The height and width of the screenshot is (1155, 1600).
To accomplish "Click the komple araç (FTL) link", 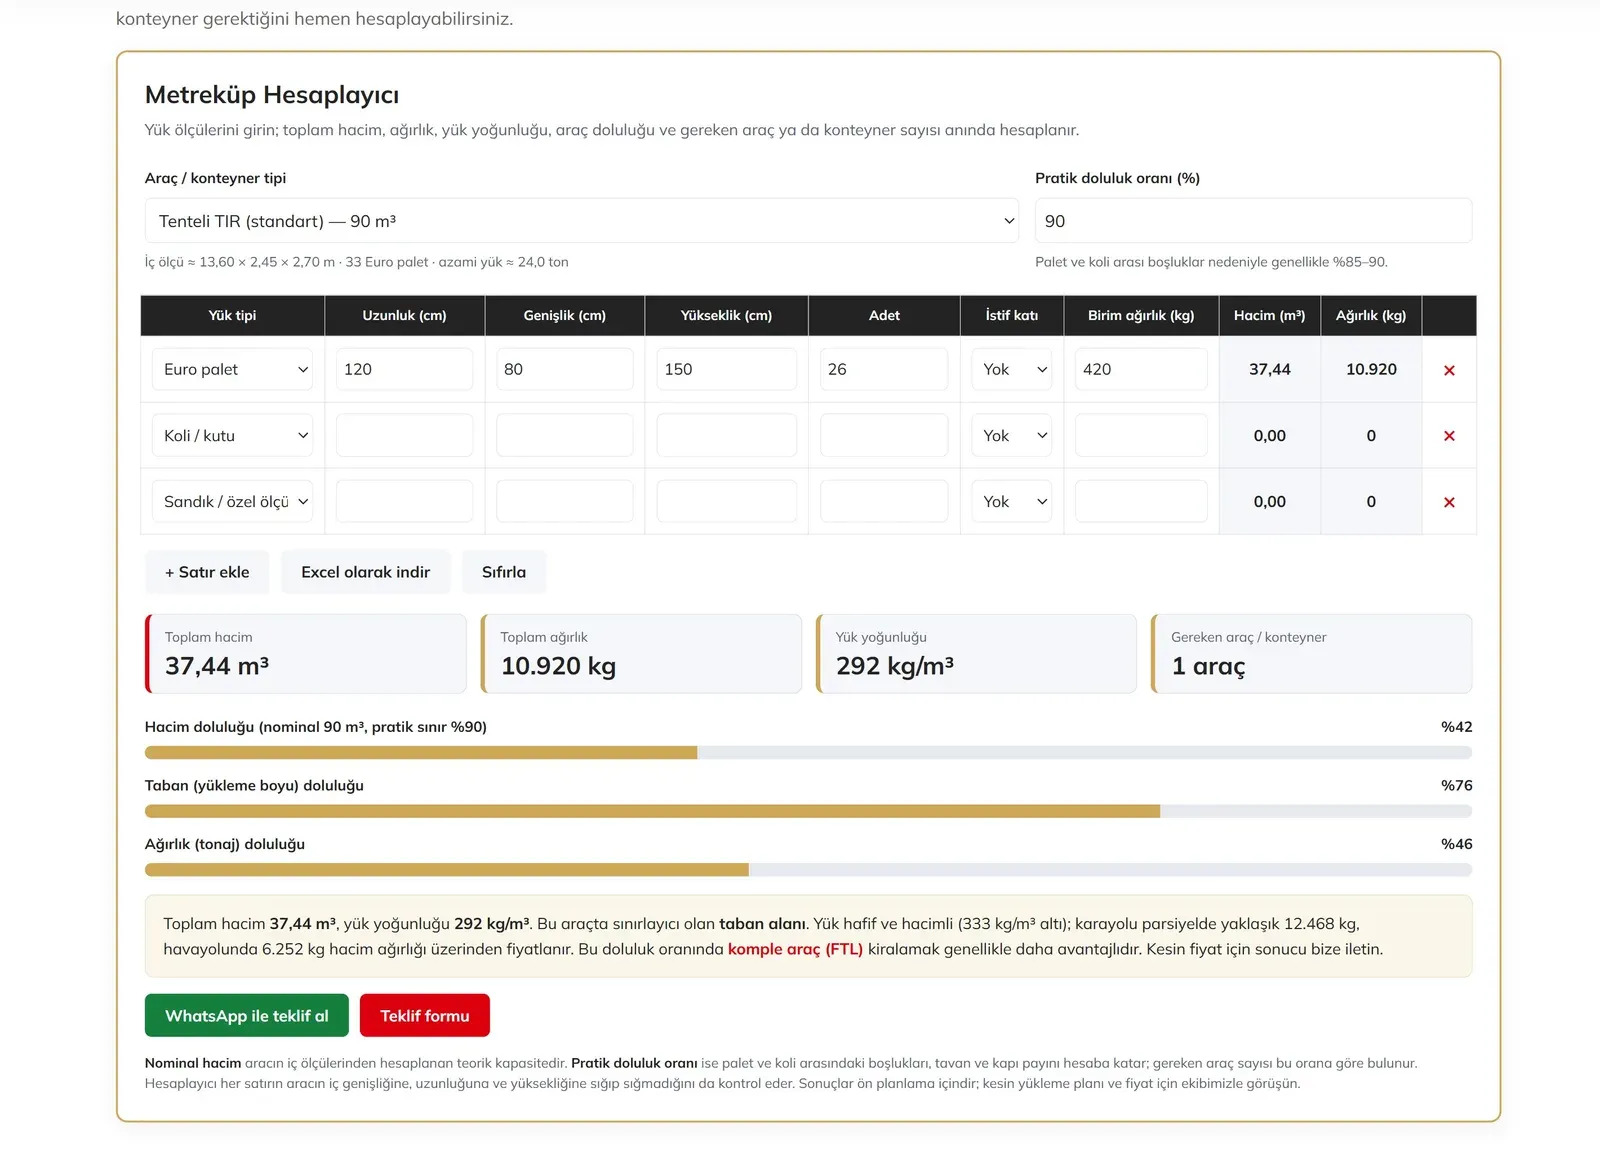I will 795,949.
